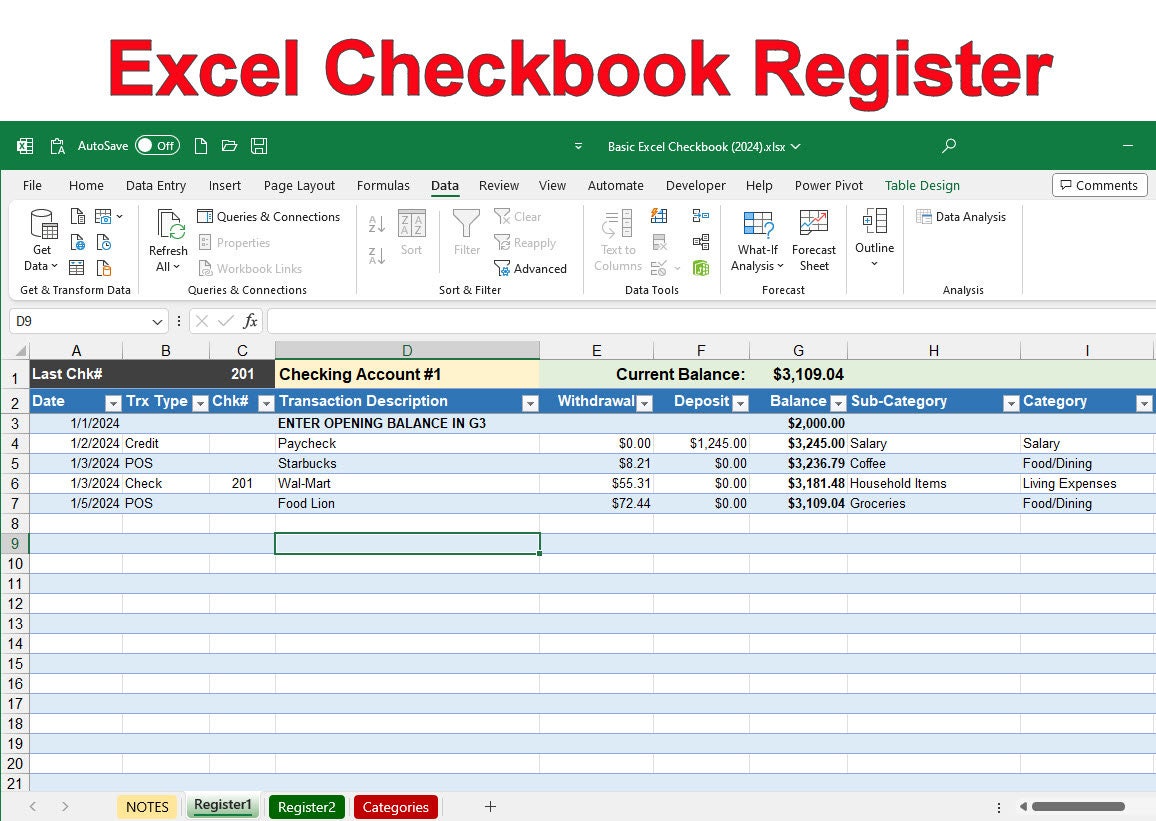Open the Power Pivot ribbon tab

(828, 185)
